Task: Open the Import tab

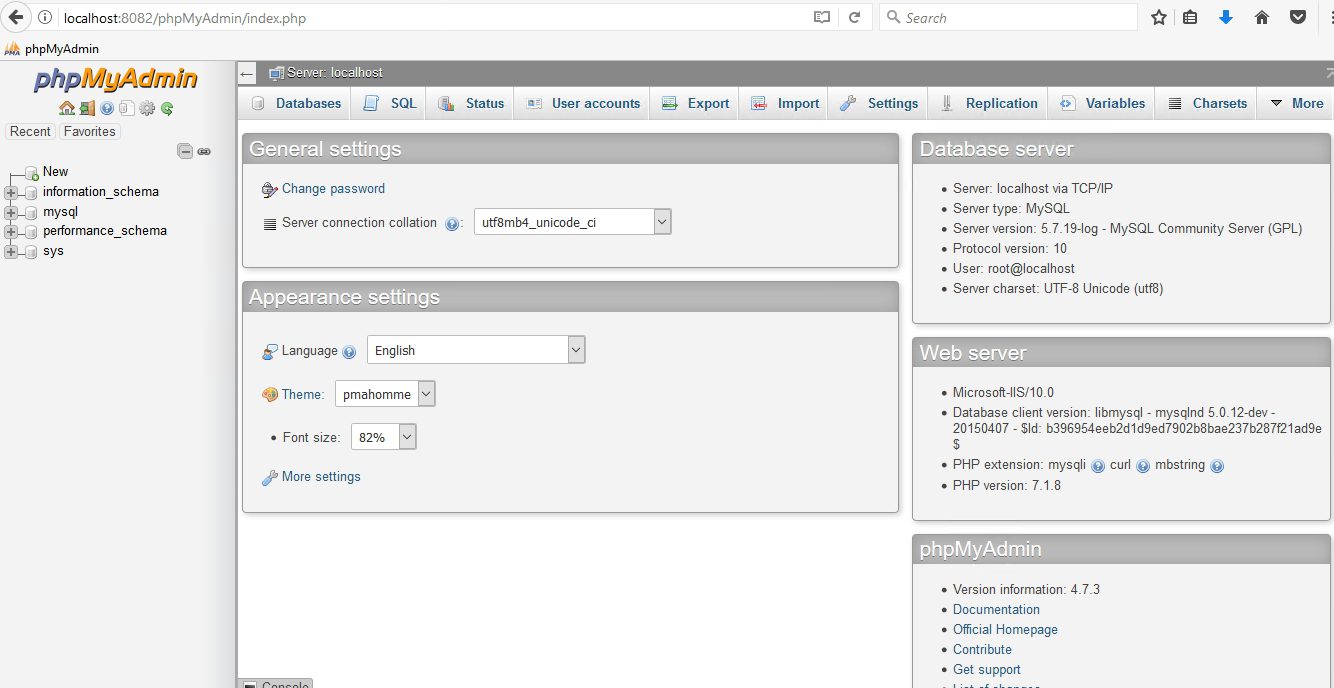Action: [785, 103]
